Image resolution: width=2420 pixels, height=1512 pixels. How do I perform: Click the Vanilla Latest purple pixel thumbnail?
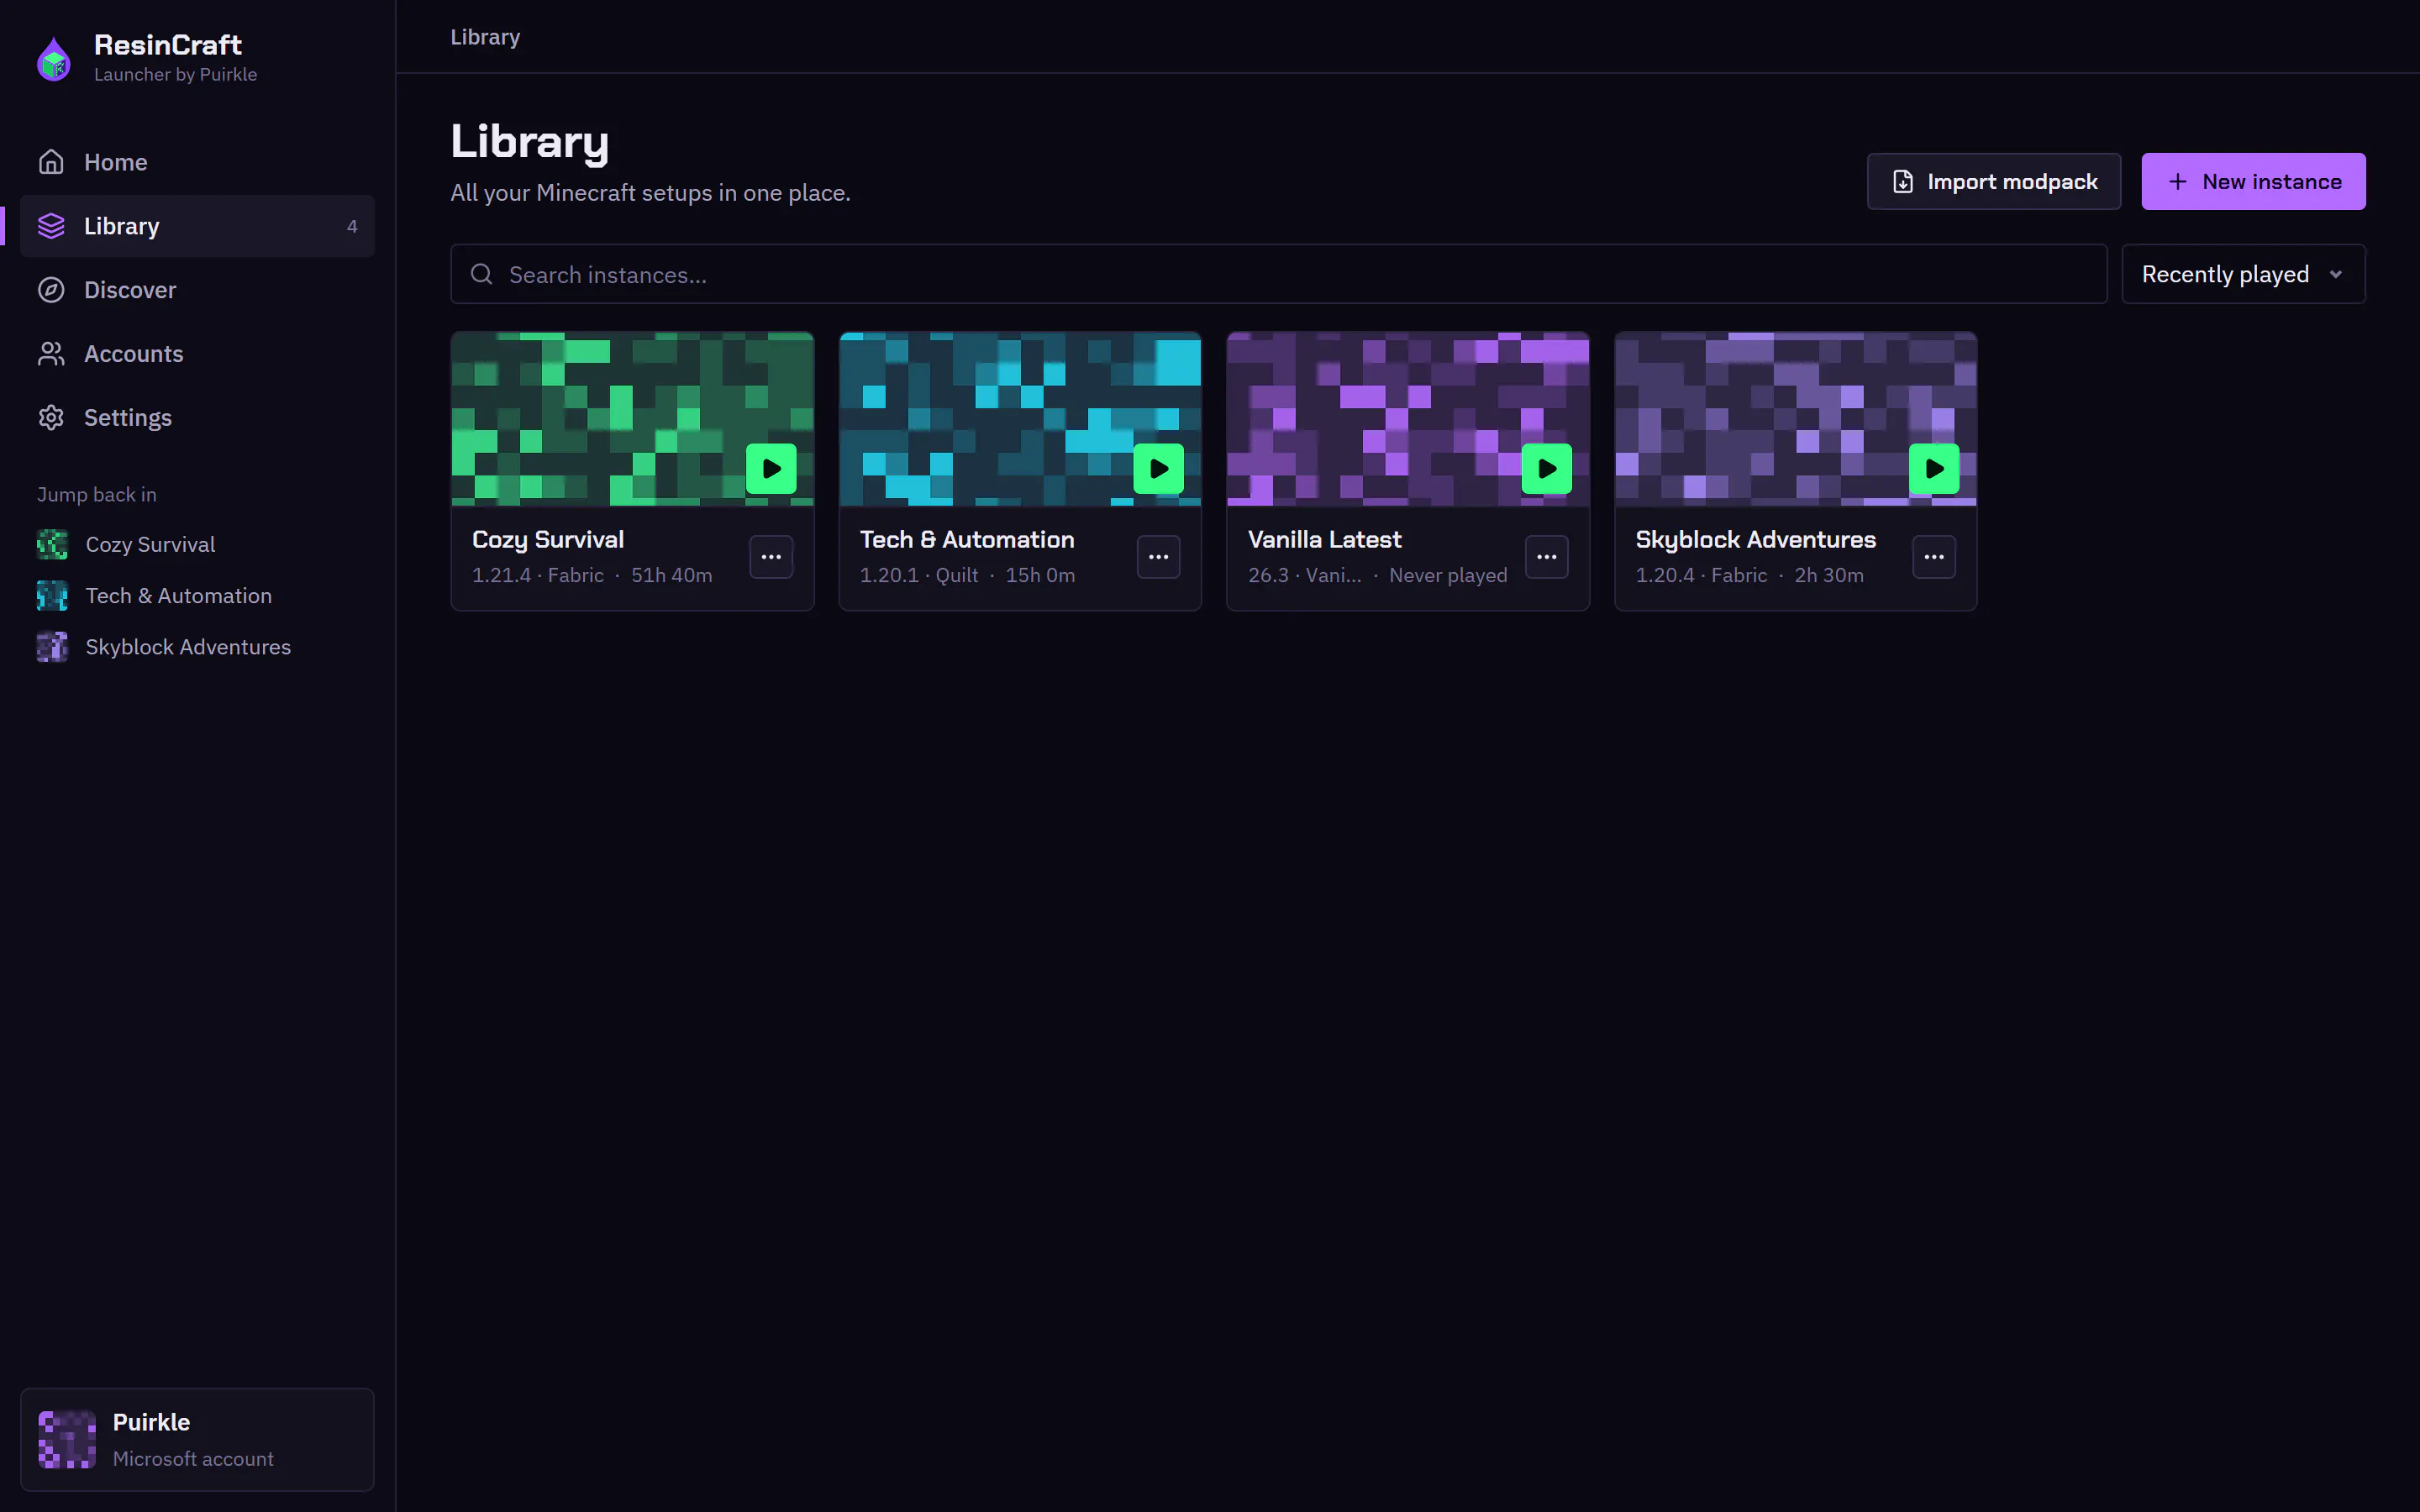tap(1408, 419)
